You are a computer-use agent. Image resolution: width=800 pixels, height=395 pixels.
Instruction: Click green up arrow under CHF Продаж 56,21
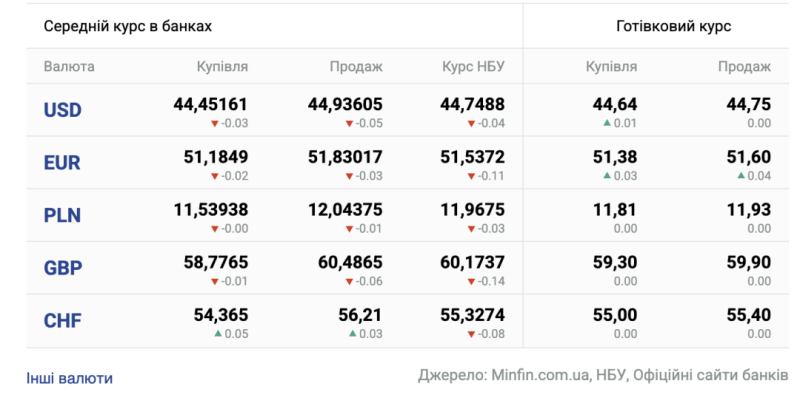[x=353, y=334]
